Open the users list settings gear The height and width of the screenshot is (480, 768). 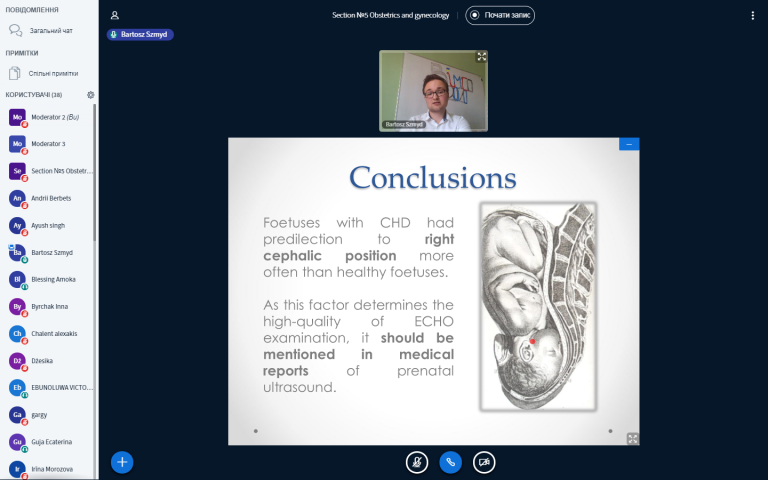pos(90,95)
